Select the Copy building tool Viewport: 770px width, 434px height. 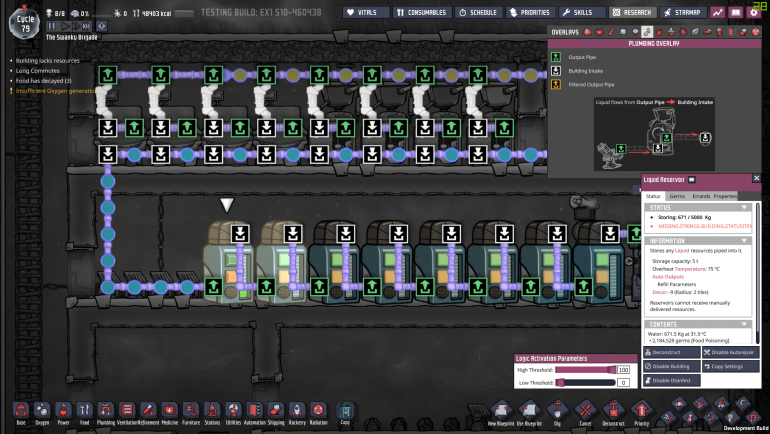pyautogui.click(x=345, y=413)
